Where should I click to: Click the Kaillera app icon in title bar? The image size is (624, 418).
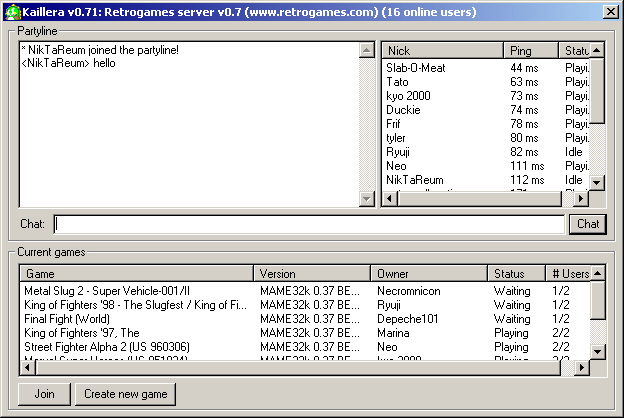coord(12,12)
